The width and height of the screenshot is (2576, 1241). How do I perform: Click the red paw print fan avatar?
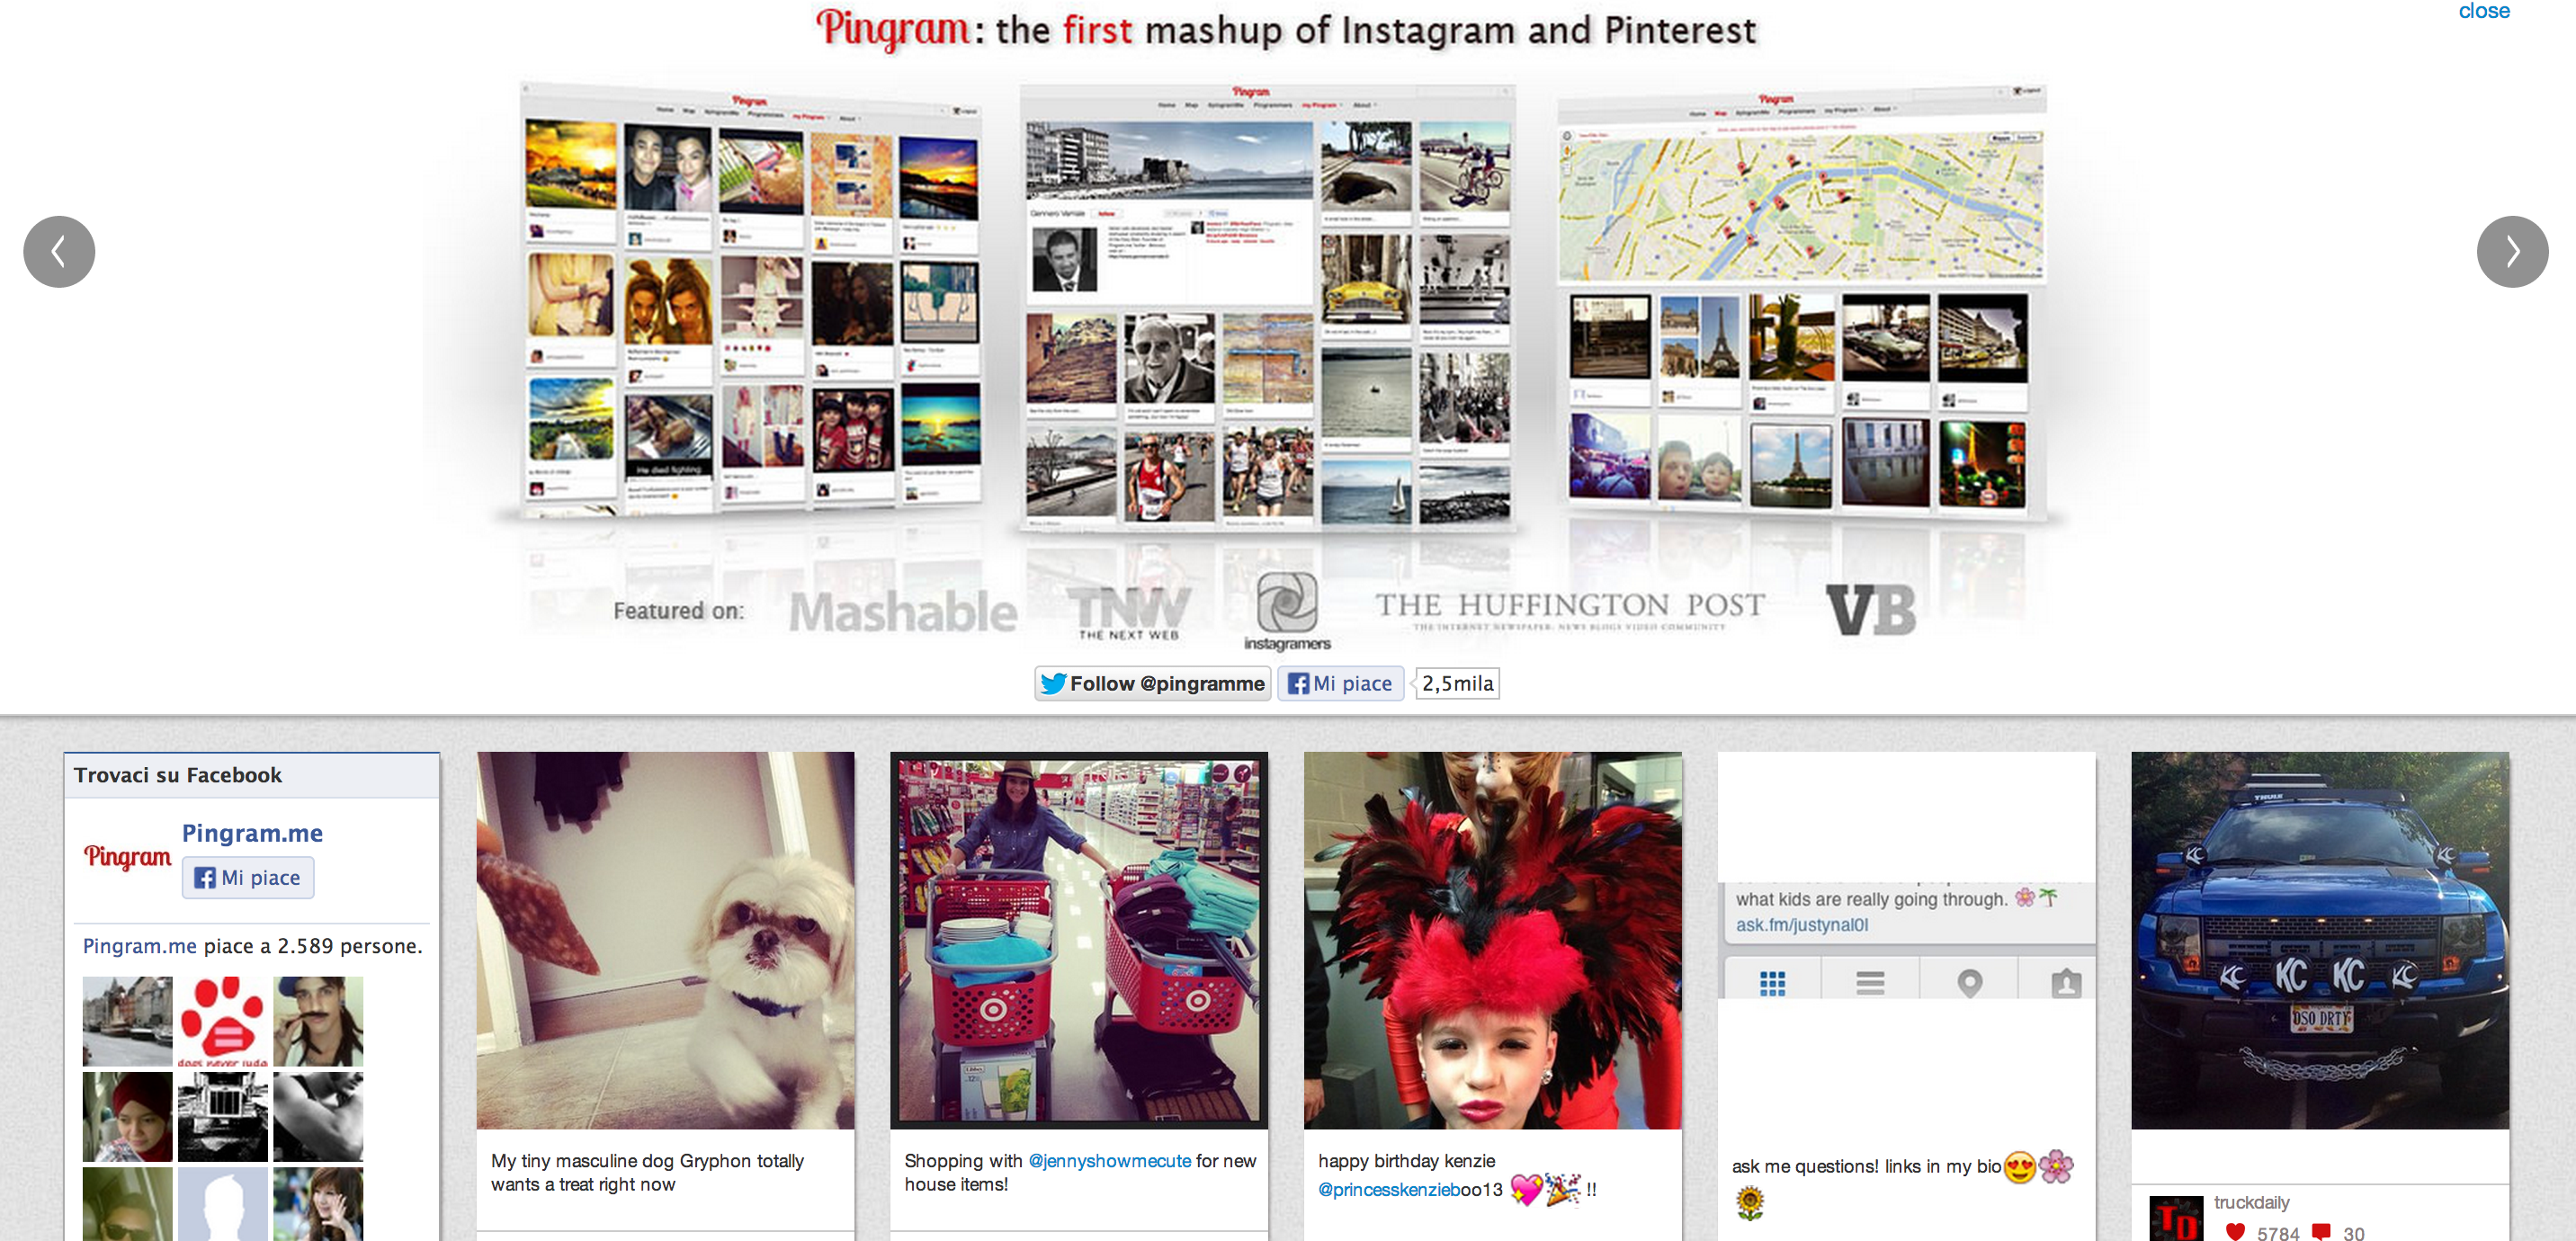[223, 1021]
